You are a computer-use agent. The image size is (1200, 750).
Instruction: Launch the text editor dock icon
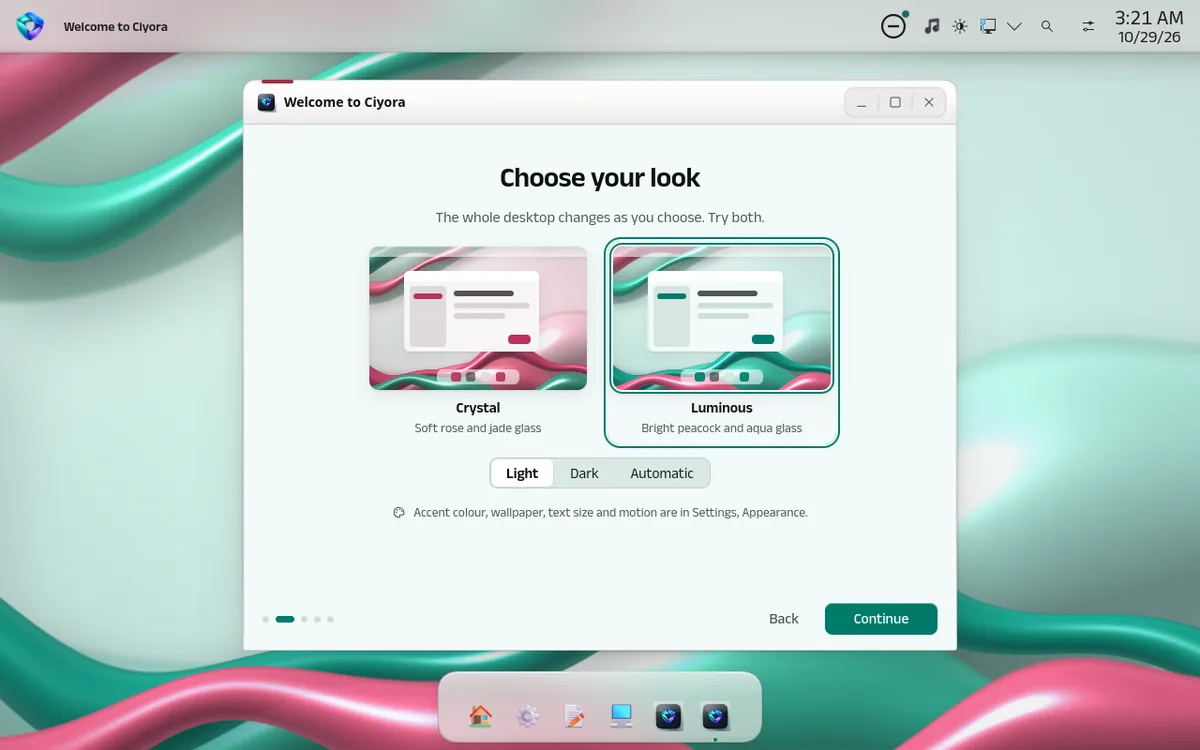click(575, 716)
